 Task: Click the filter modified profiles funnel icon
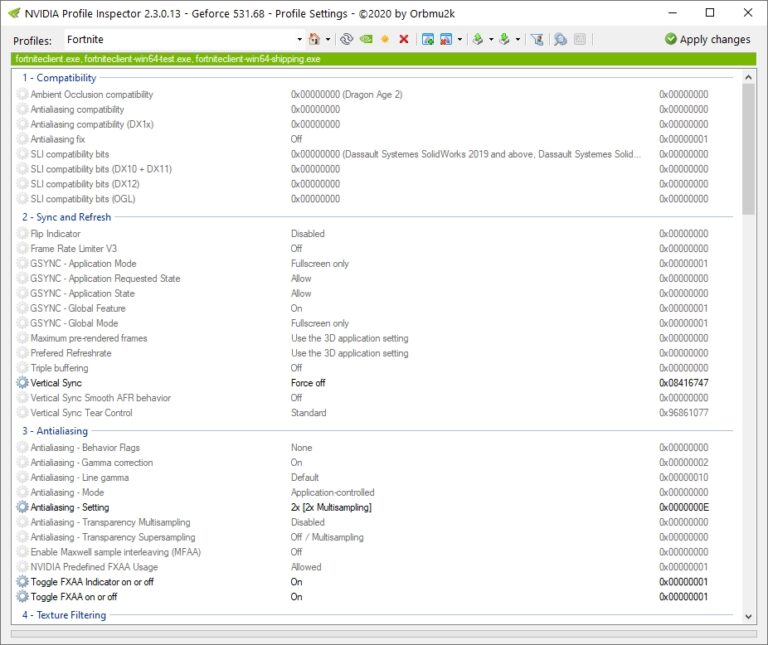(537, 39)
